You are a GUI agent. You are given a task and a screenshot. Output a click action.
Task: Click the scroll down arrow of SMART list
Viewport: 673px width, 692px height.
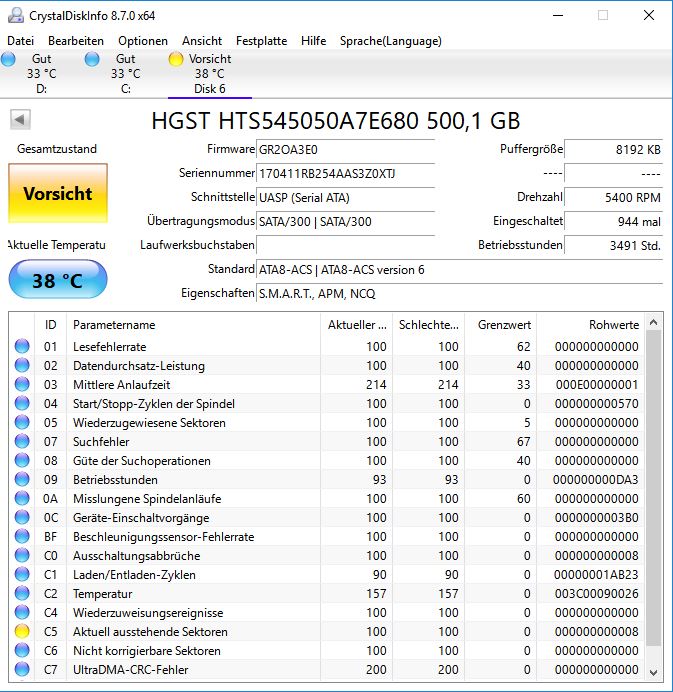click(654, 672)
